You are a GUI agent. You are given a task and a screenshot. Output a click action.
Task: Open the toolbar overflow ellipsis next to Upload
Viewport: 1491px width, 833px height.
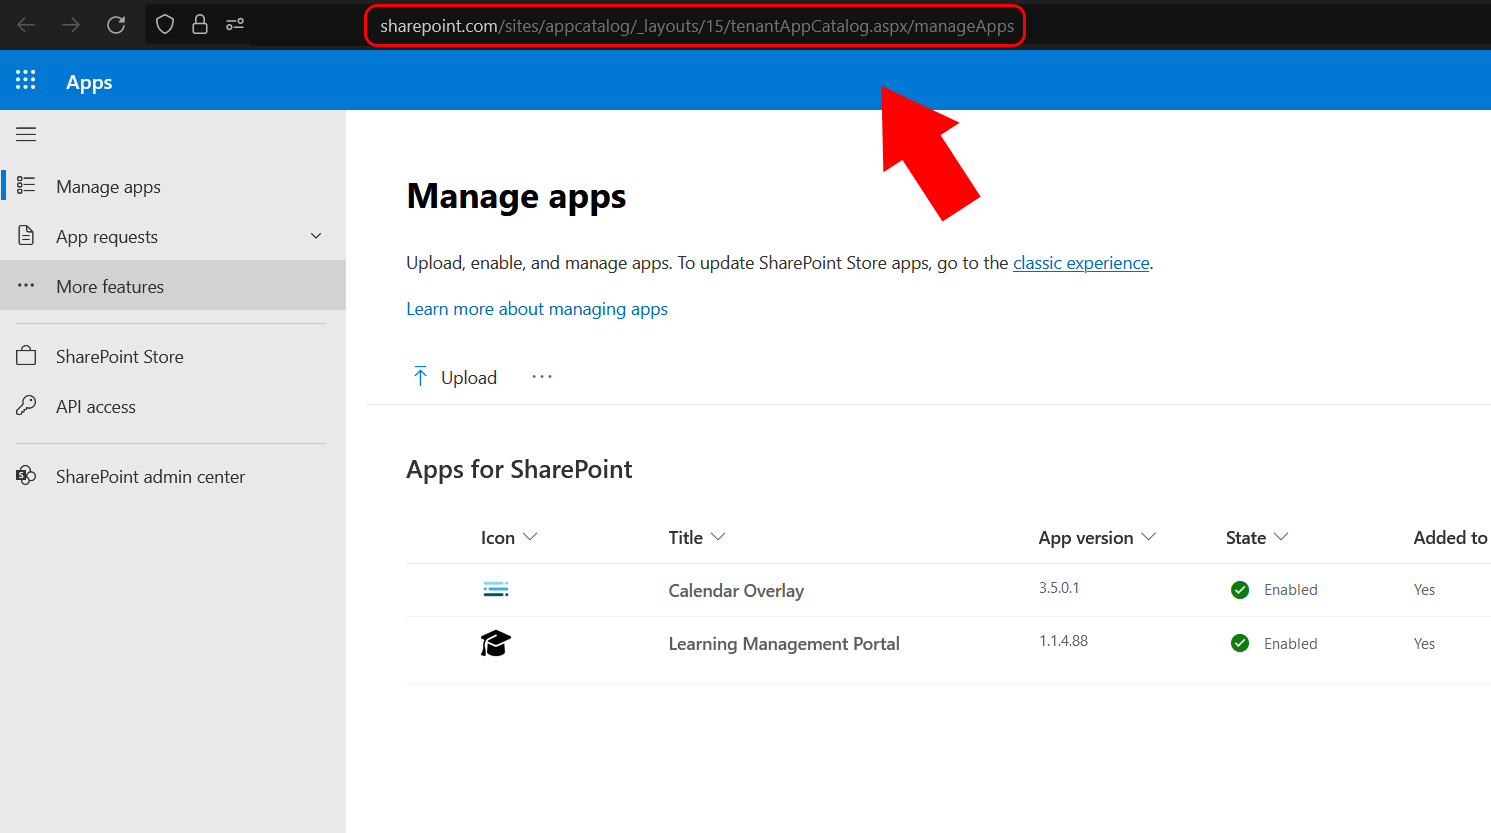pyautogui.click(x=542, y=376)
